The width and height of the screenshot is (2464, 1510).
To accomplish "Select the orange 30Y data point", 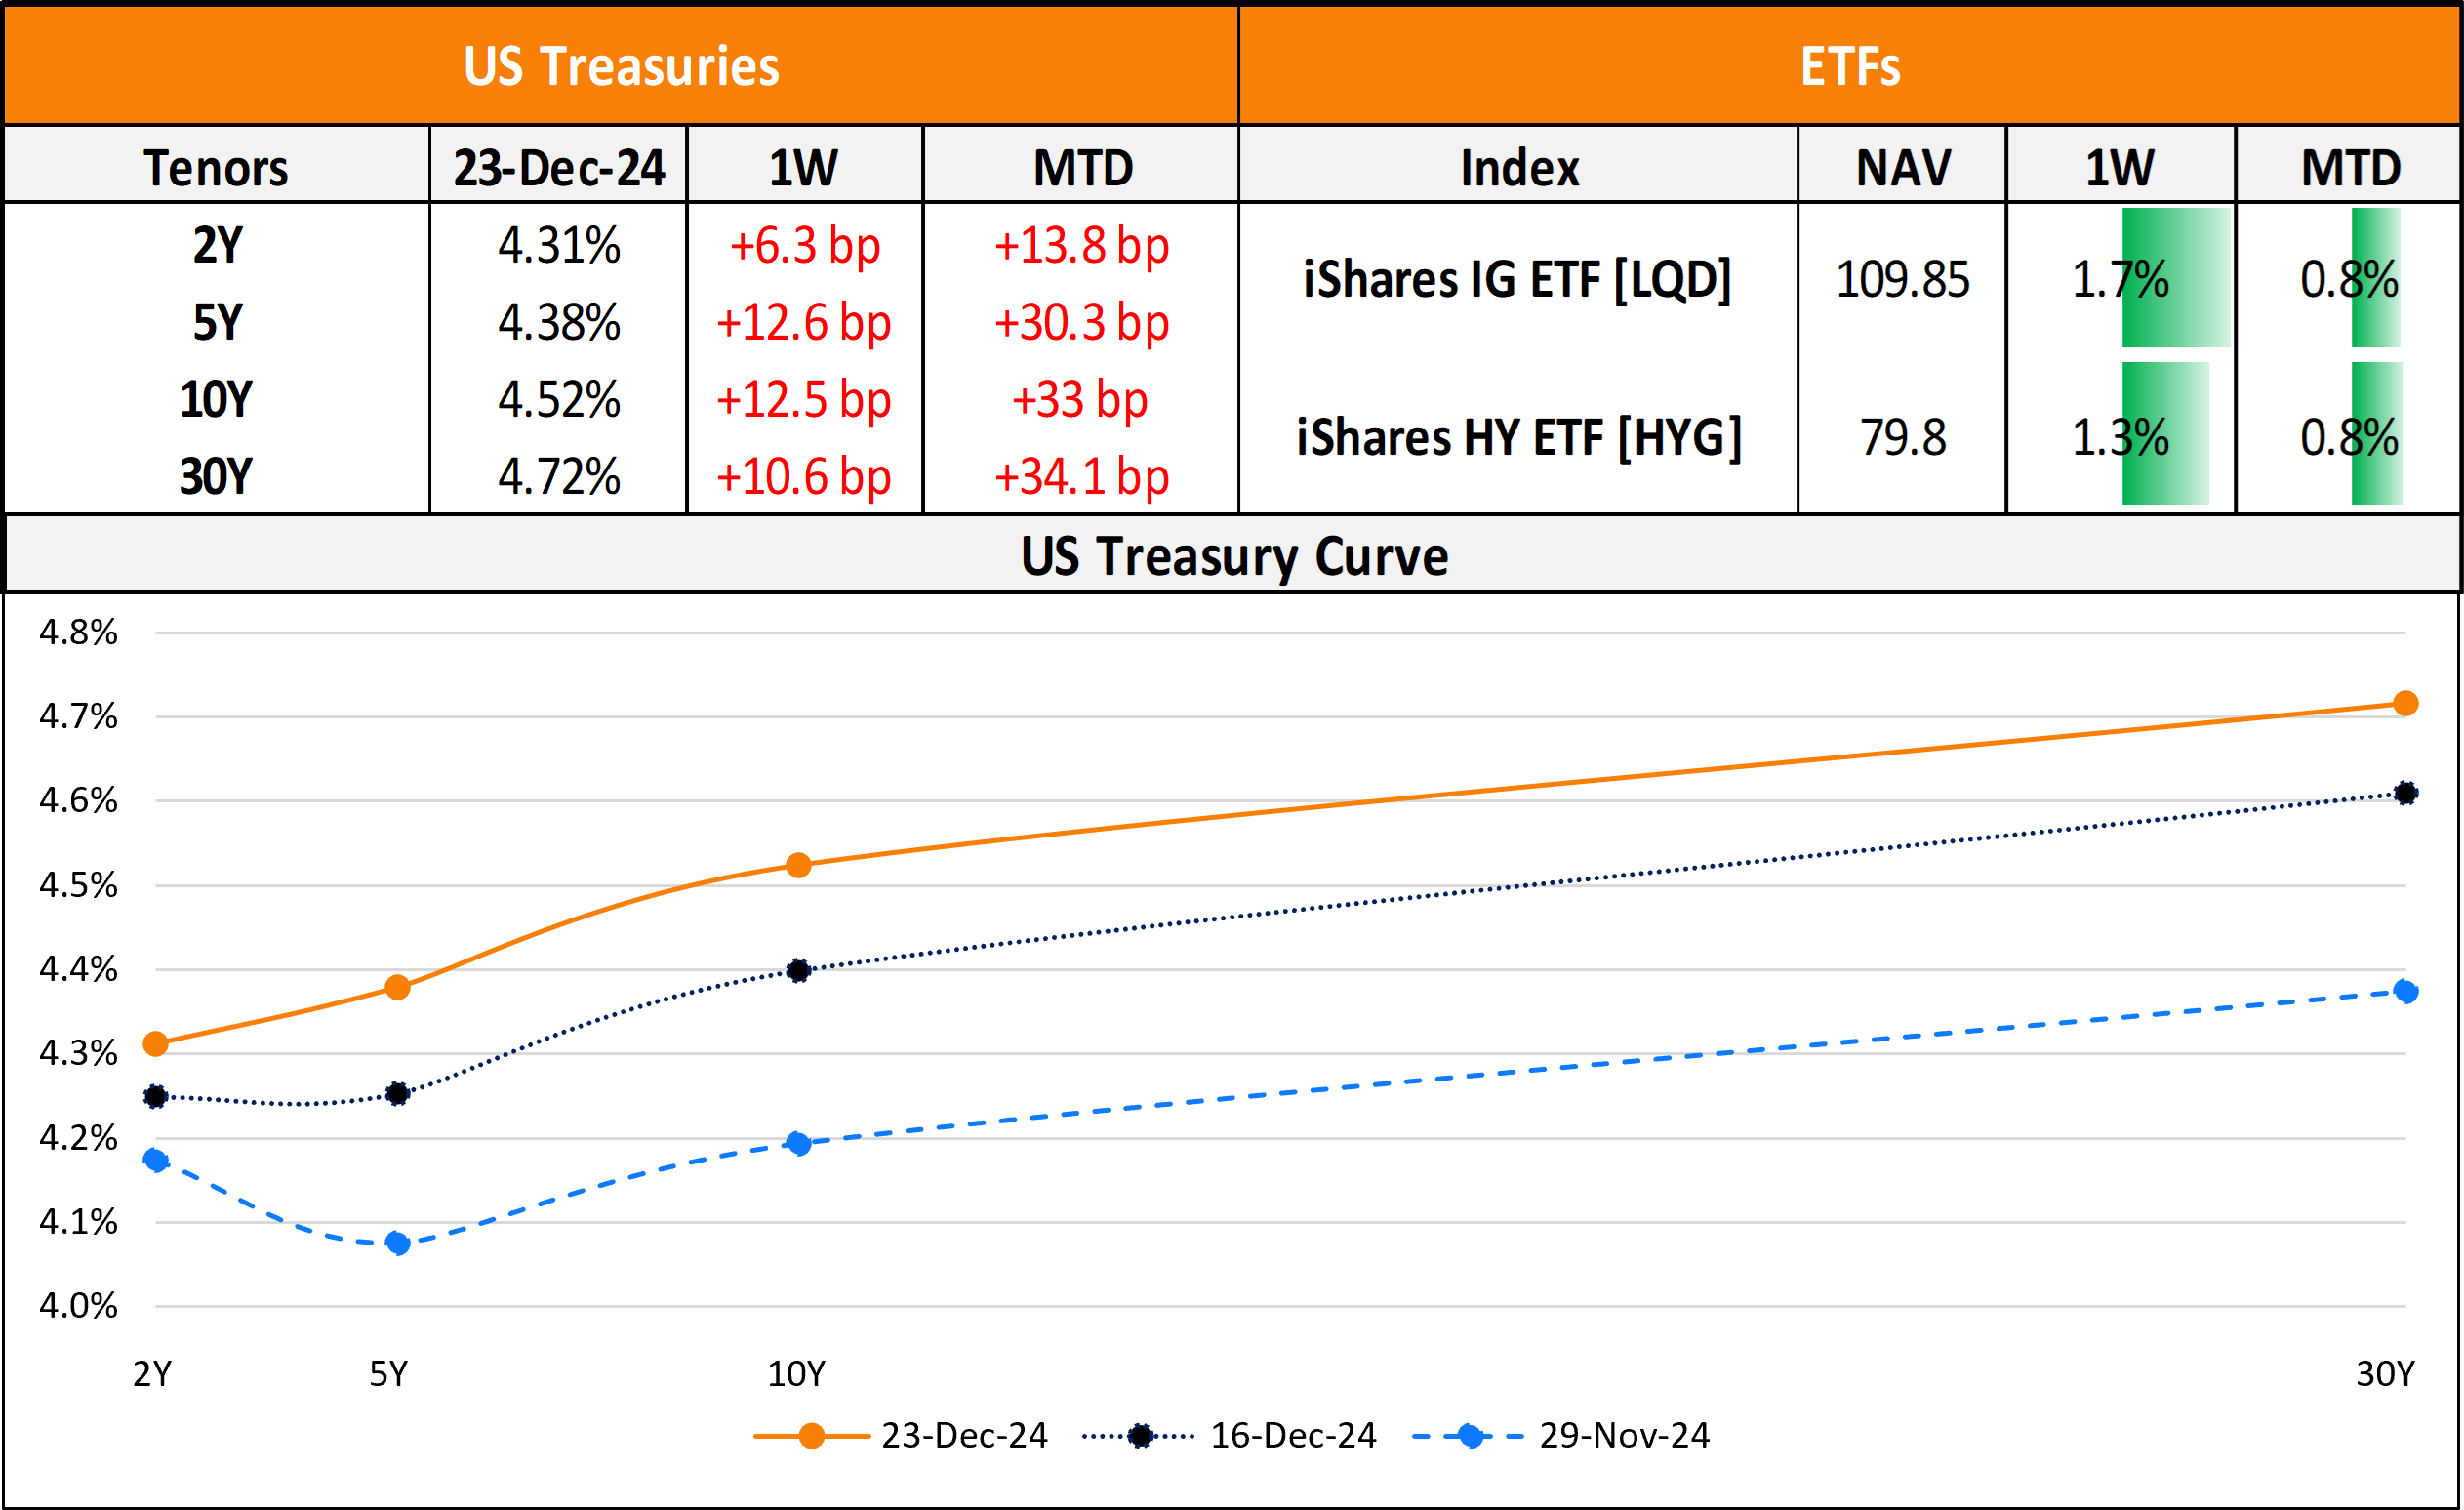I will click(x=2405, y=704).
